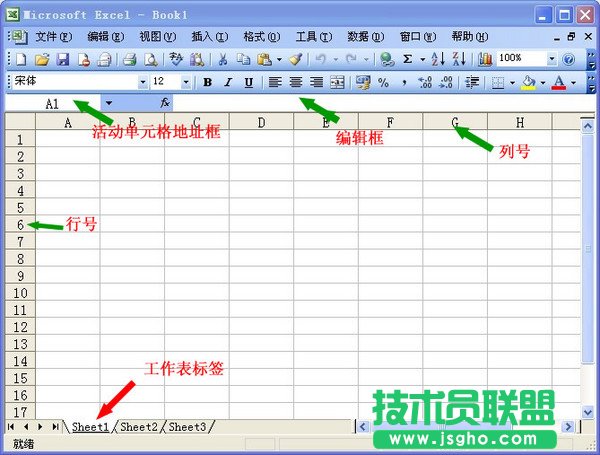Open the font name dropdown (宋体)
600x455 pixels.
pyautogui.click(x=143, y=82)
